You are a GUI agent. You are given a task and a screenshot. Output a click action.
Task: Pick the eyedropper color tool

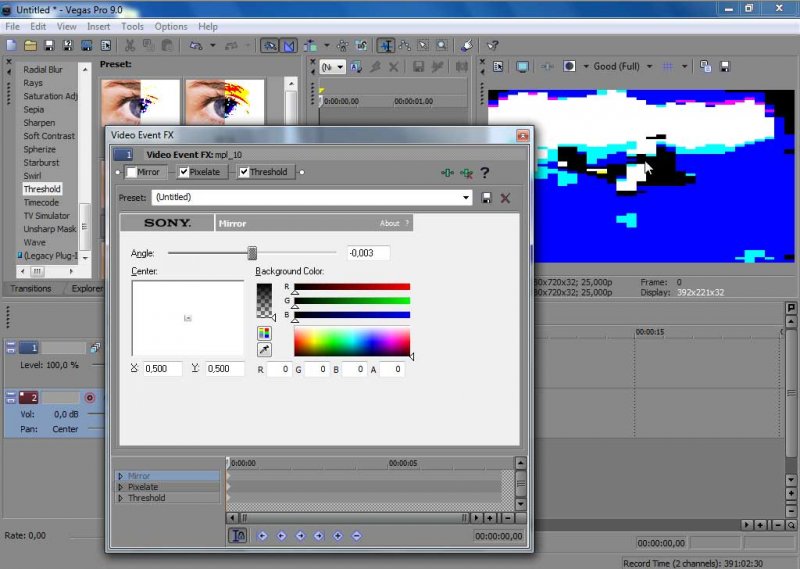point(264,350)
